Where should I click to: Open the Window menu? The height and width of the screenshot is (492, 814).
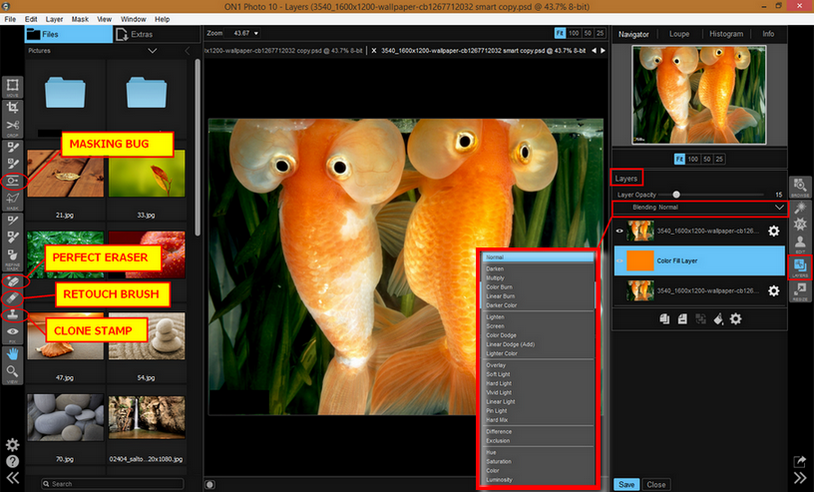pos(133,19)
